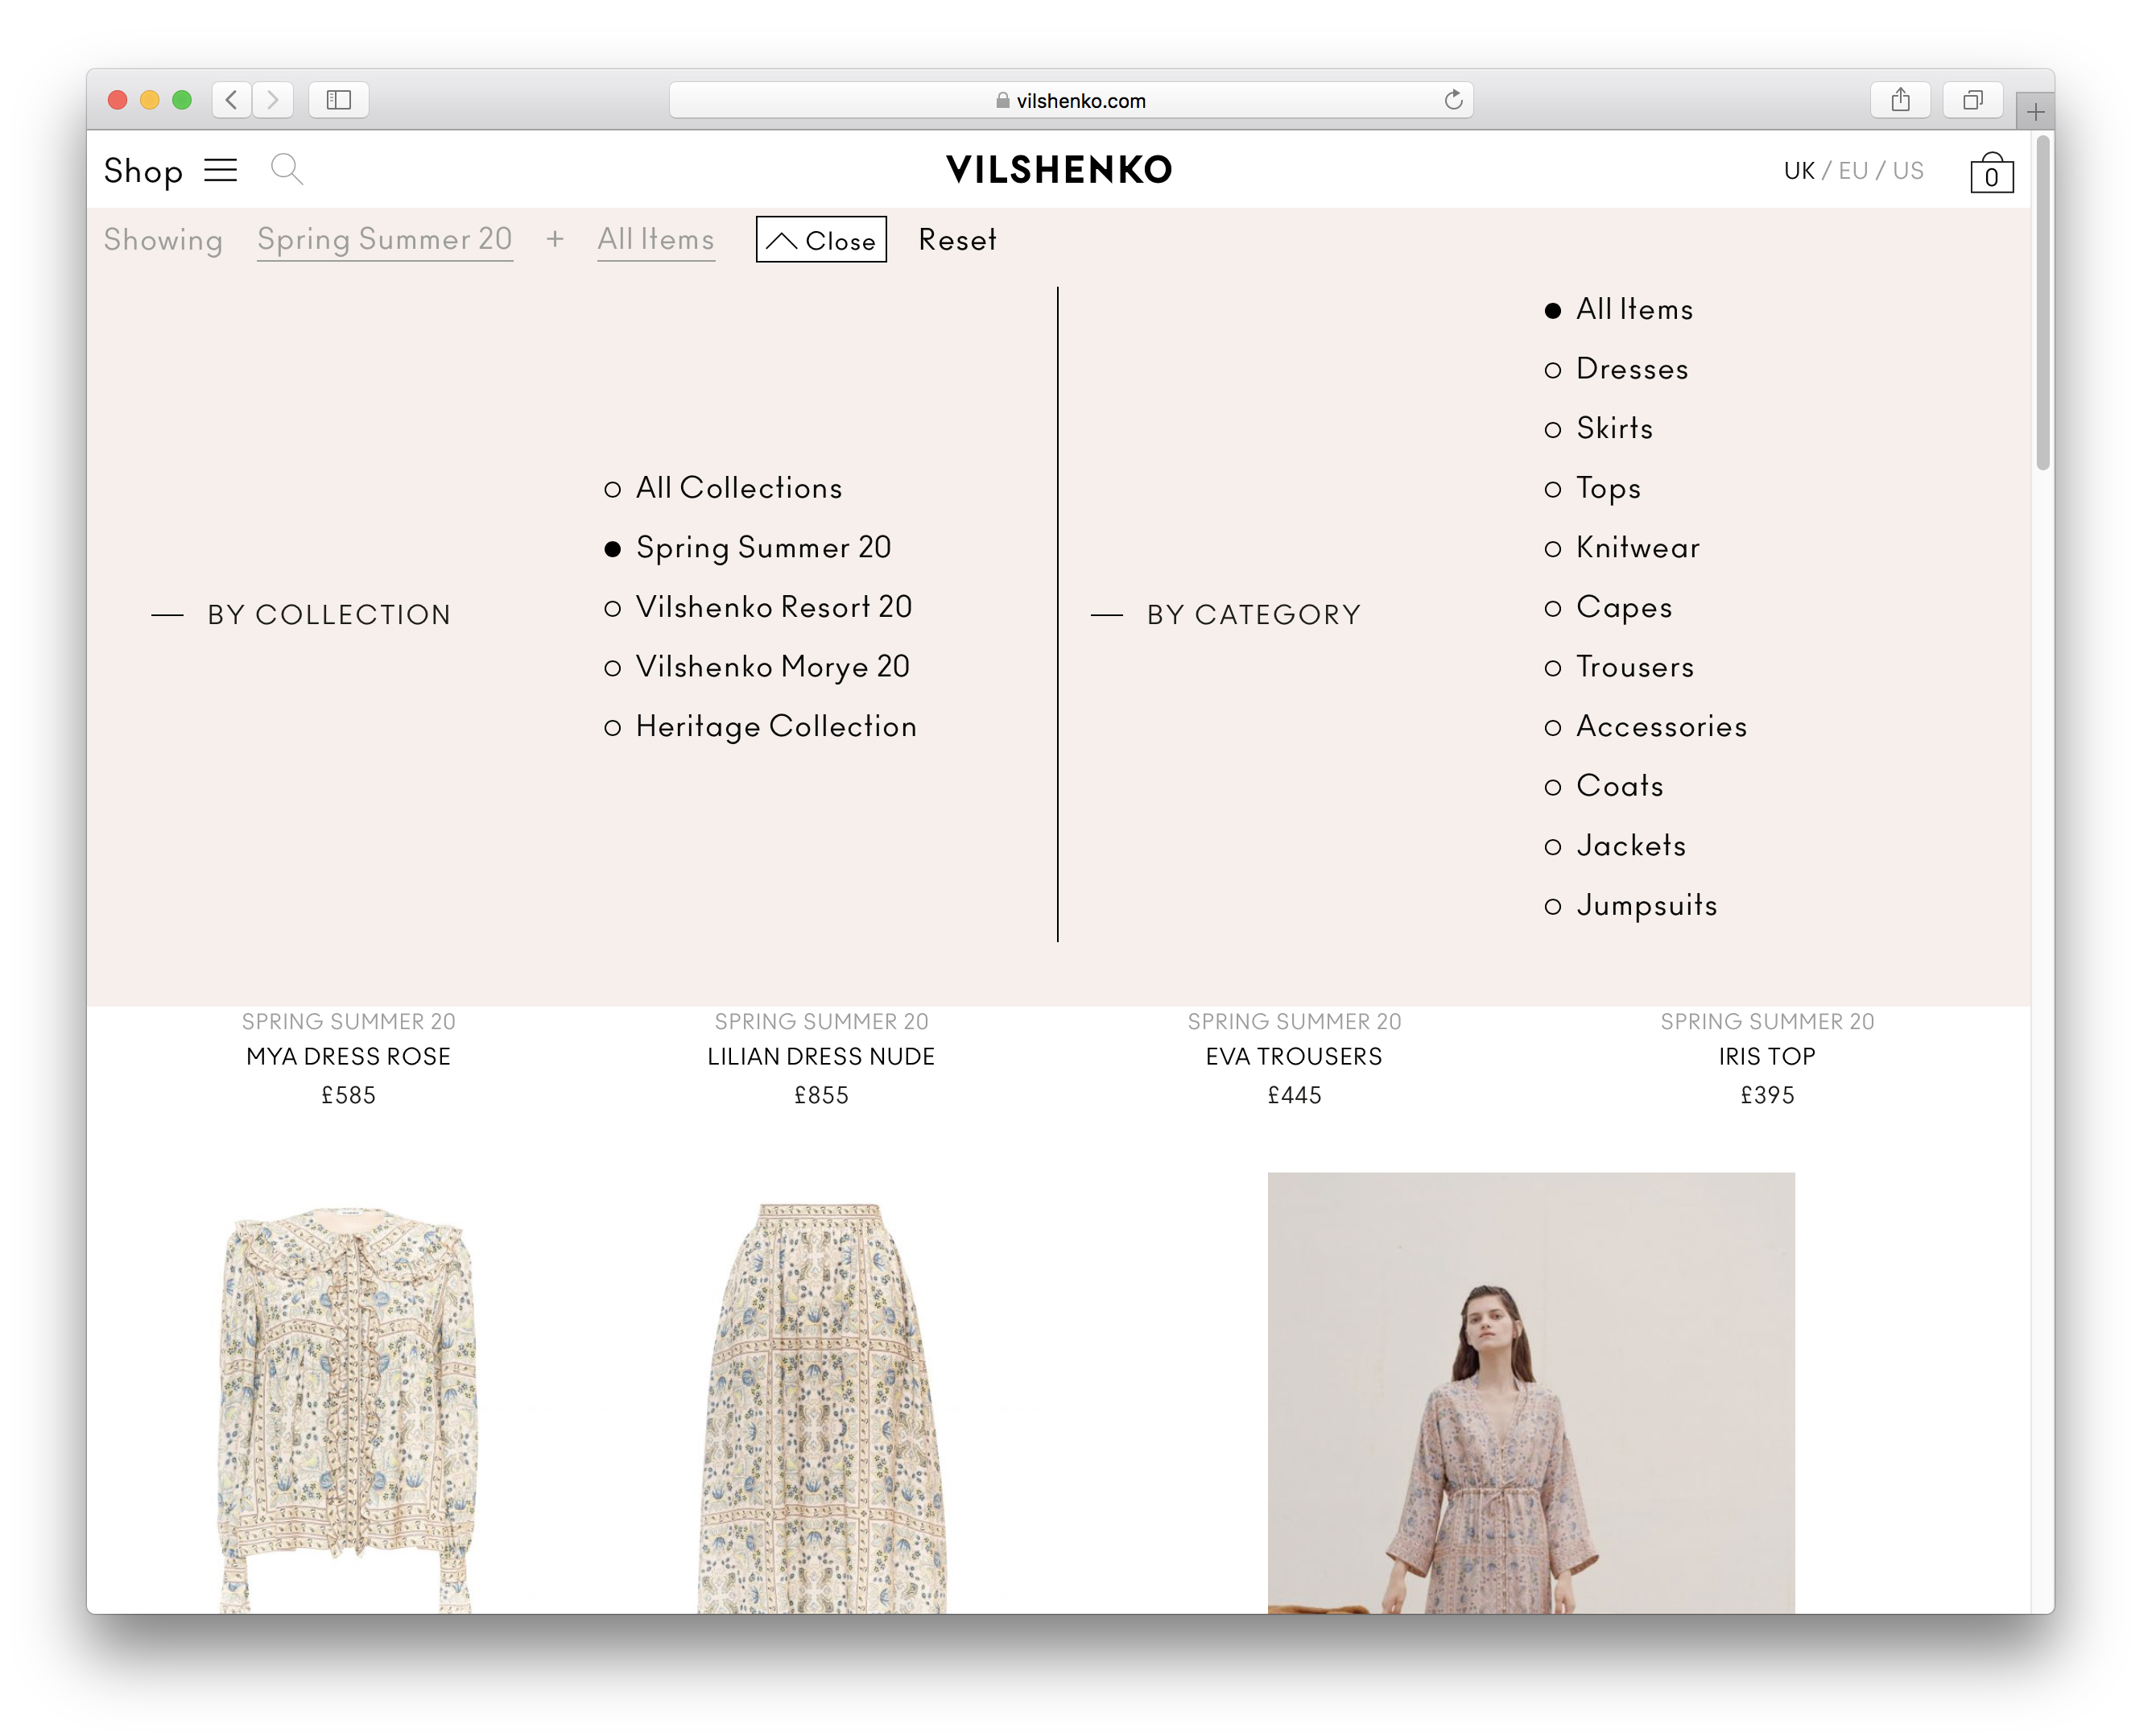Open the floral ruffled blouse thumbnail

[x=348, y=1400]
